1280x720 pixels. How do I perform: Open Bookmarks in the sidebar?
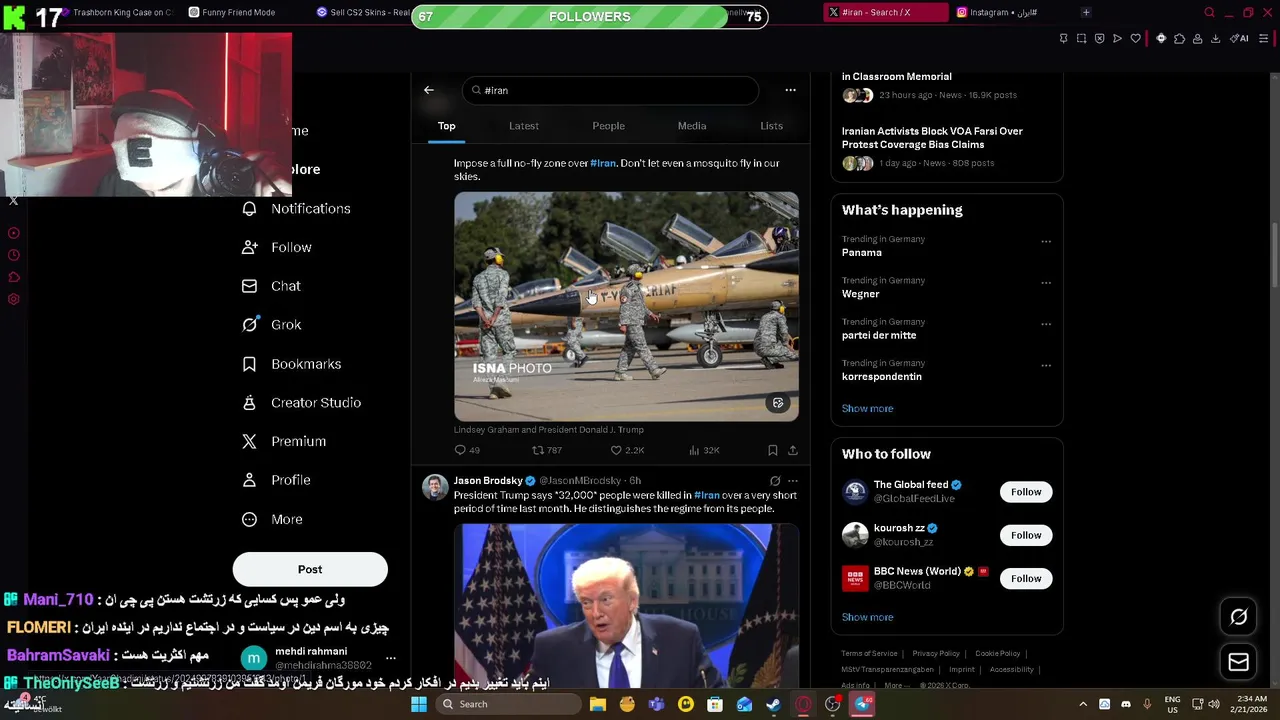click(291, 364)
